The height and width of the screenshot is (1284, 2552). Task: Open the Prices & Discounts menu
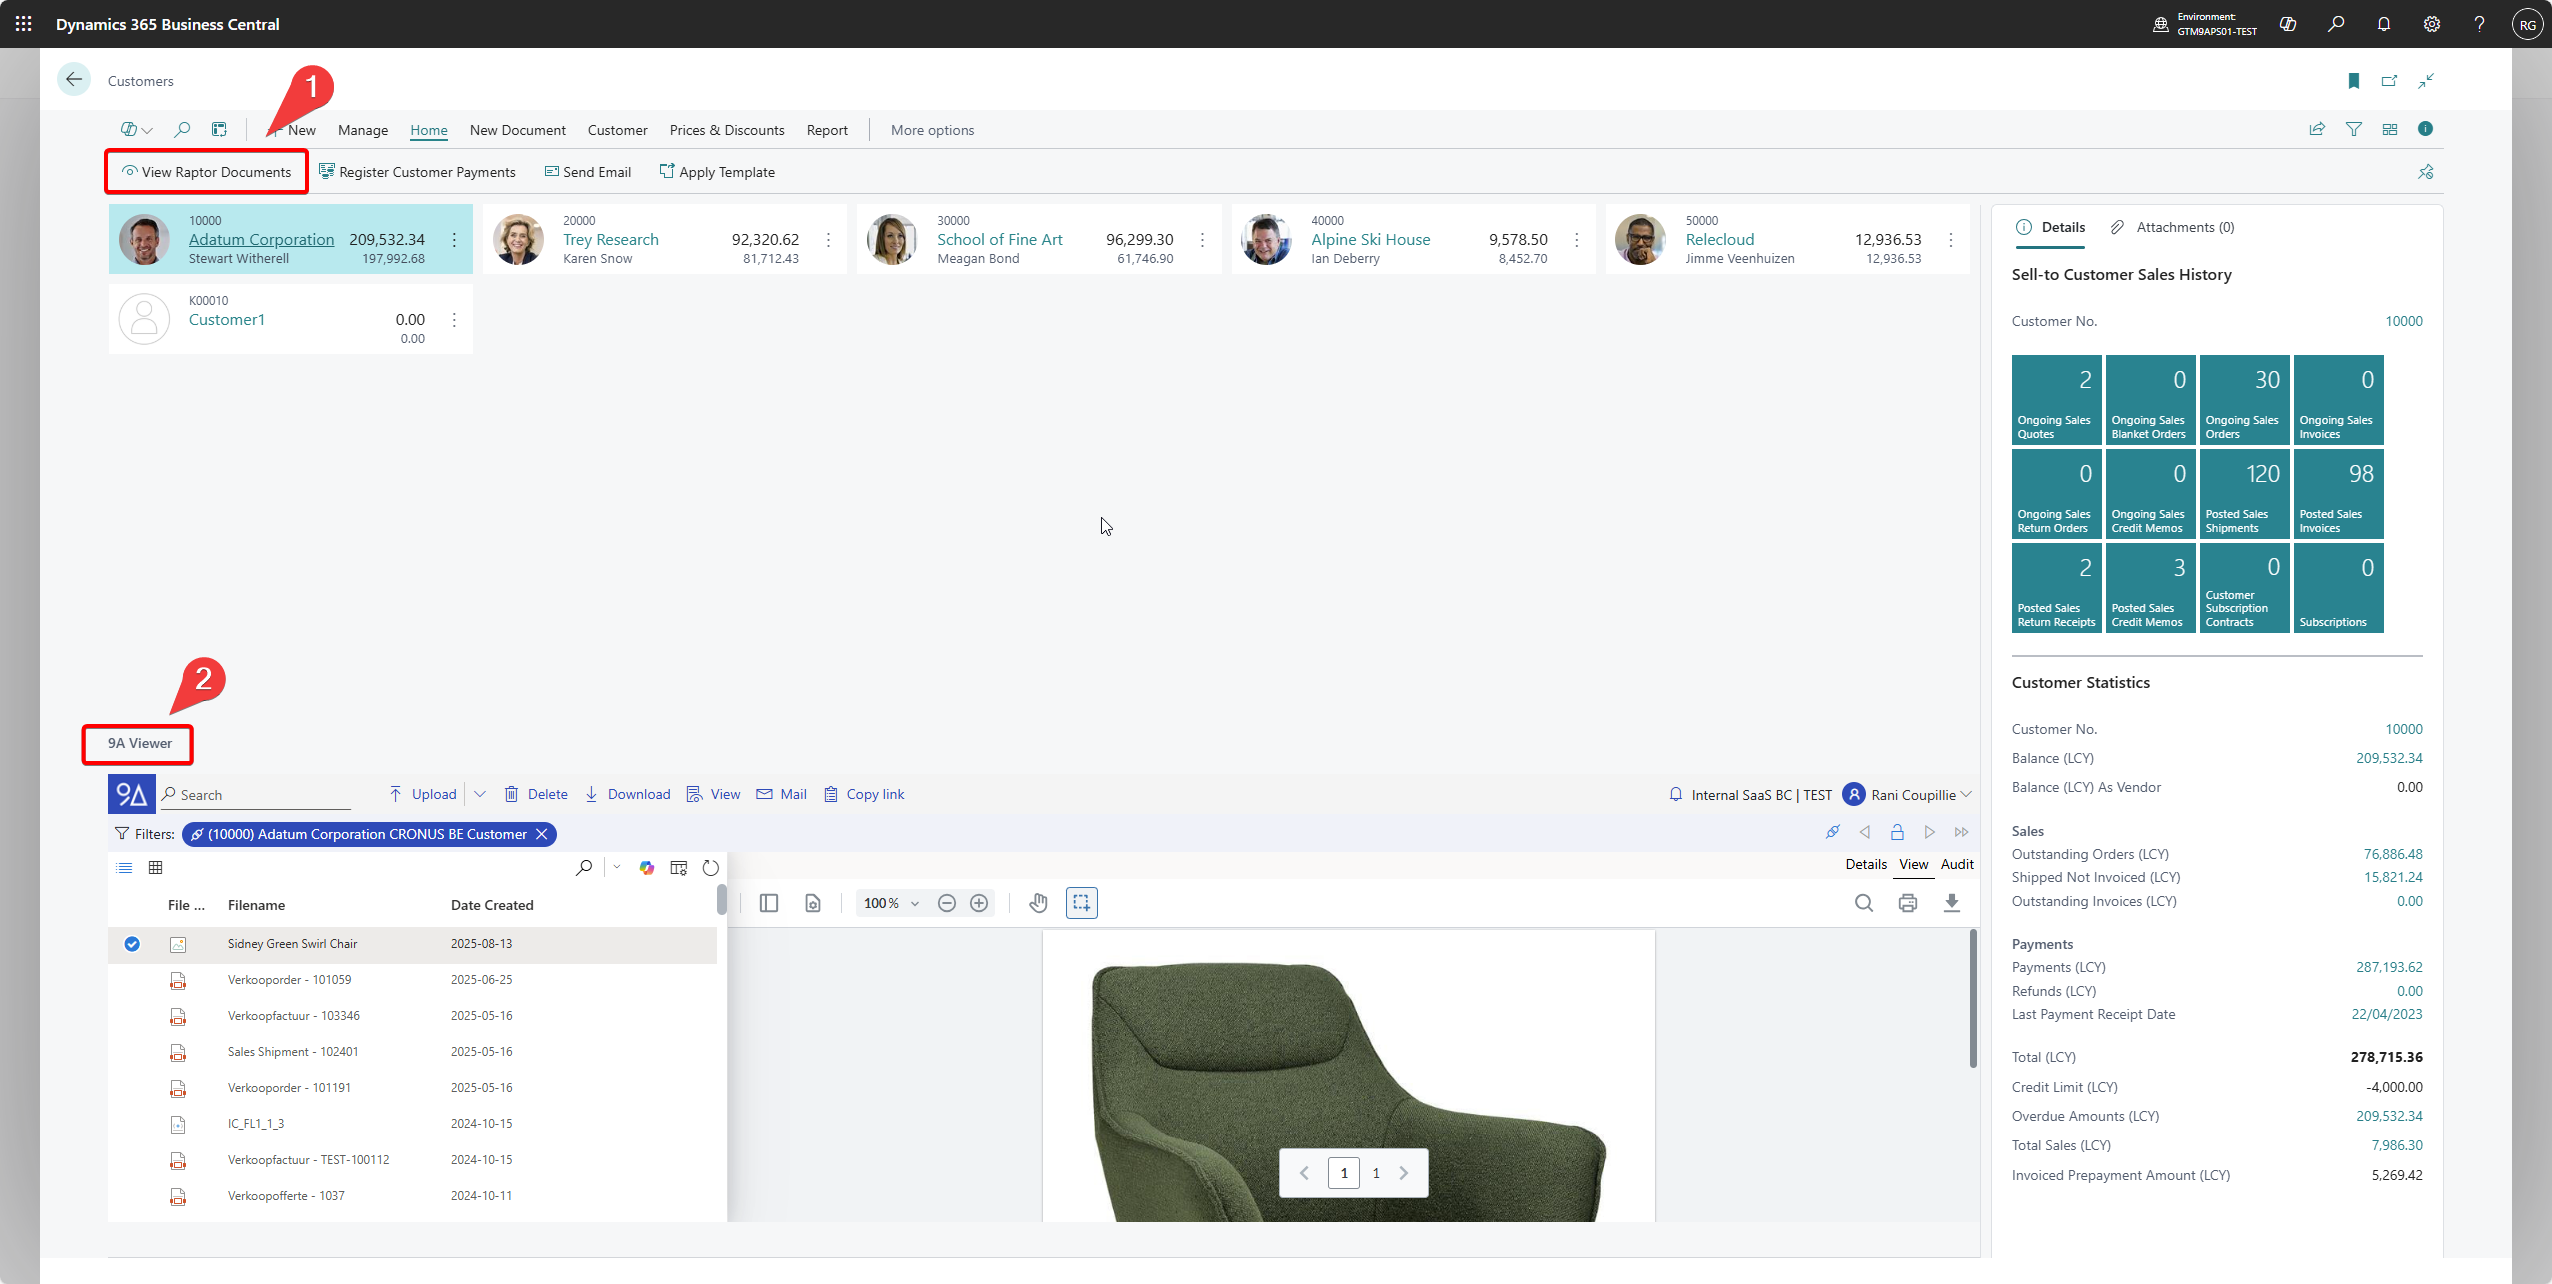(x=726, y=130)
